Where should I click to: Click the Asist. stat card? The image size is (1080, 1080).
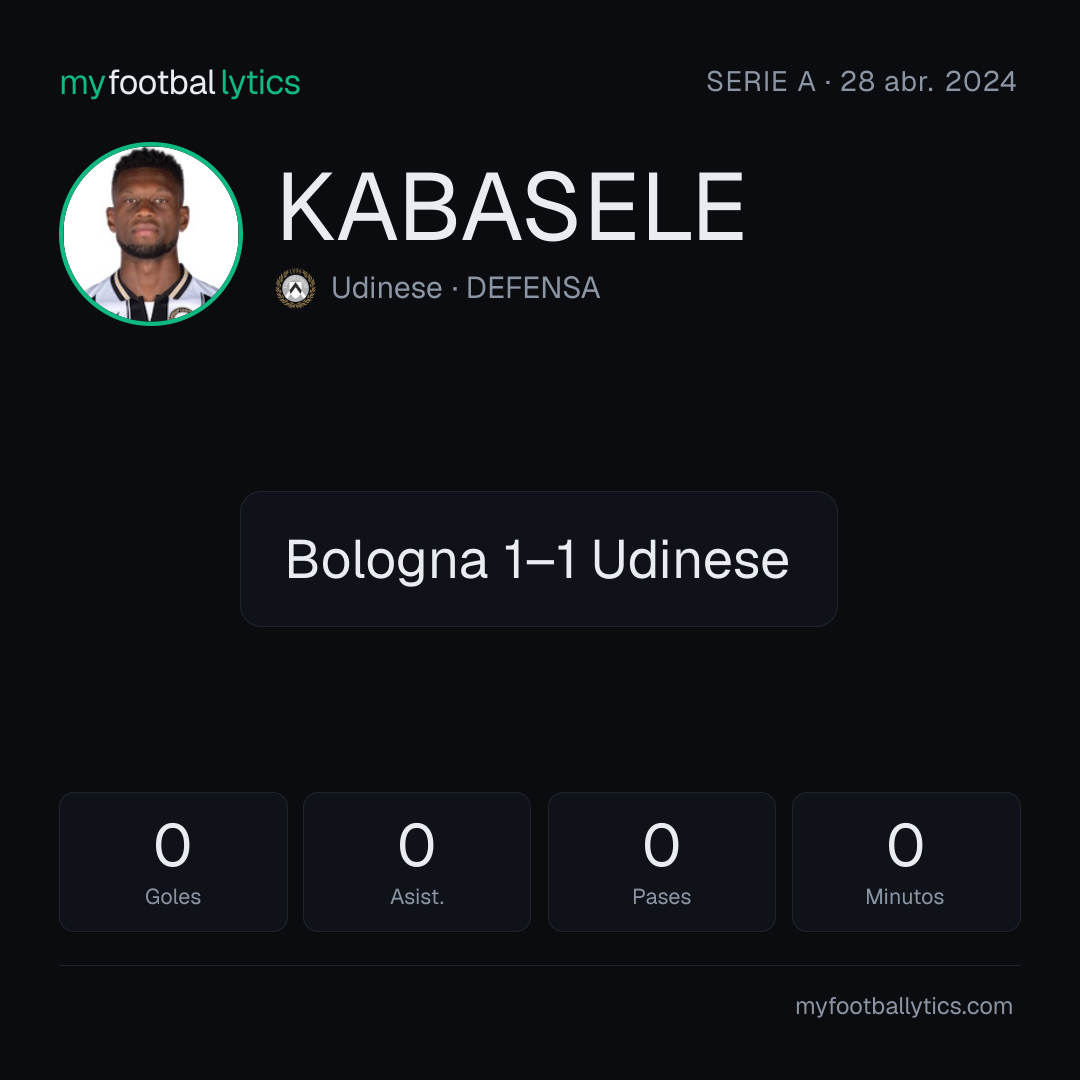[x=417, y=862]
